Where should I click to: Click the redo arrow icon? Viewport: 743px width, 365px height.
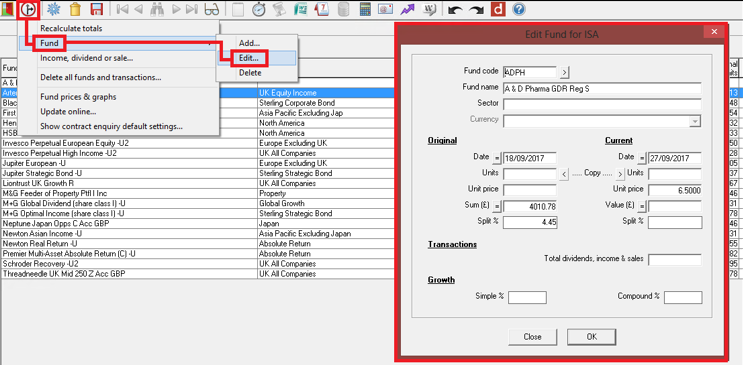point(476,9)
